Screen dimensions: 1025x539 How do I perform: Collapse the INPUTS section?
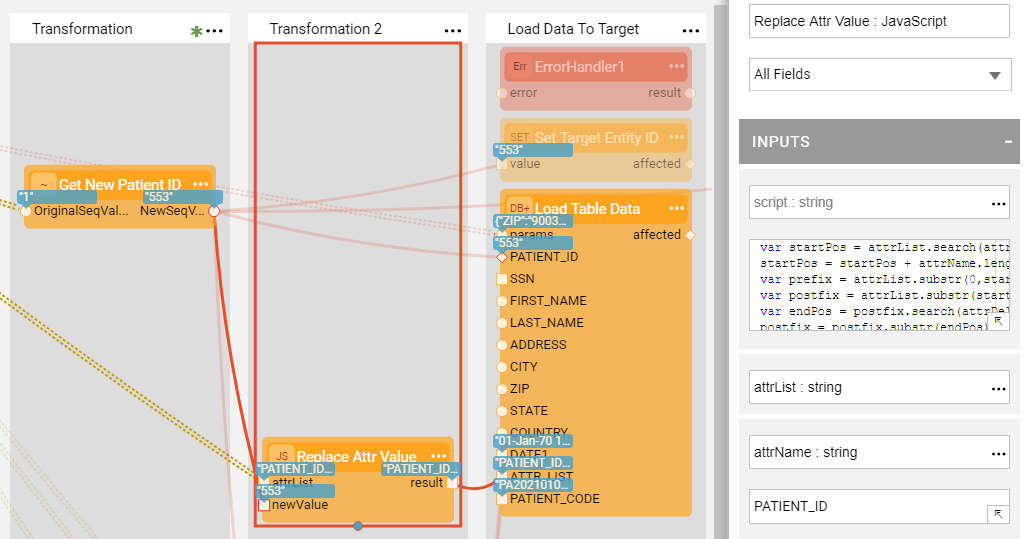tap(1008, 142)
